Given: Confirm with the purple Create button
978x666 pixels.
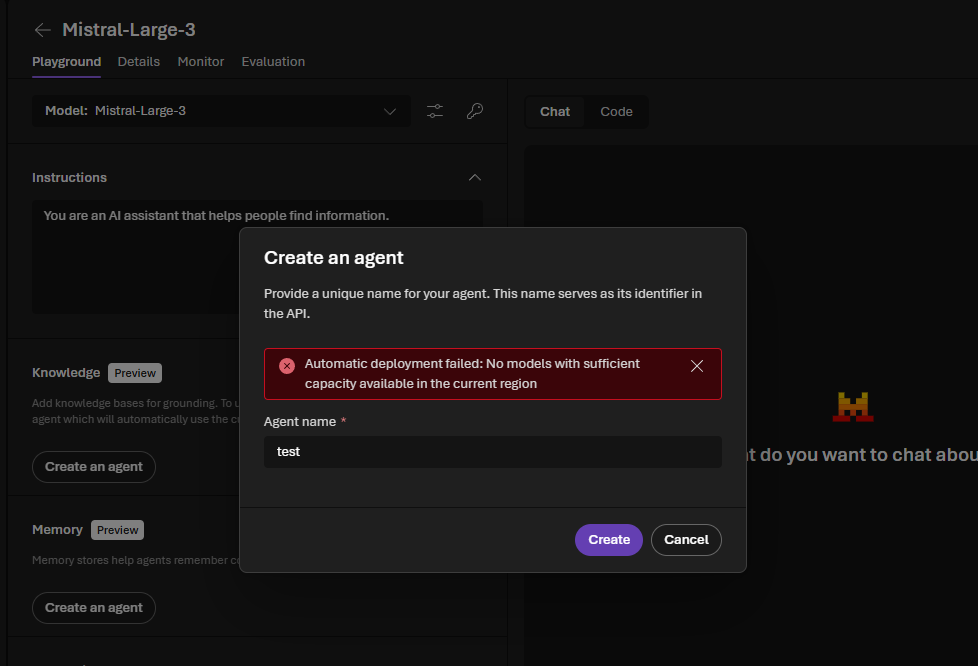Looking at the screenshot, I should coord(609,540).
